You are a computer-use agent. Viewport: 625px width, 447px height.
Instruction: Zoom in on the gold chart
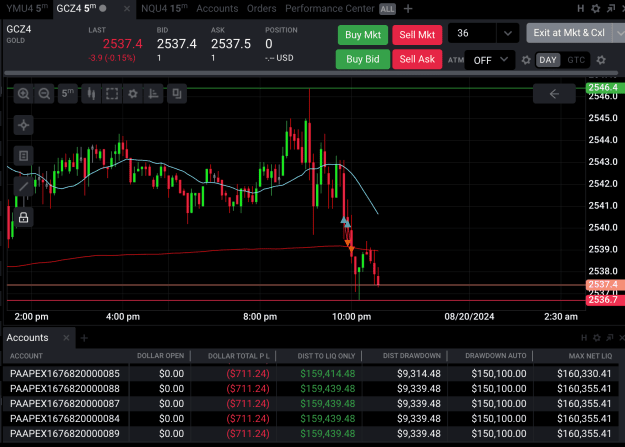pyautogui.click(x=24, y=94)
